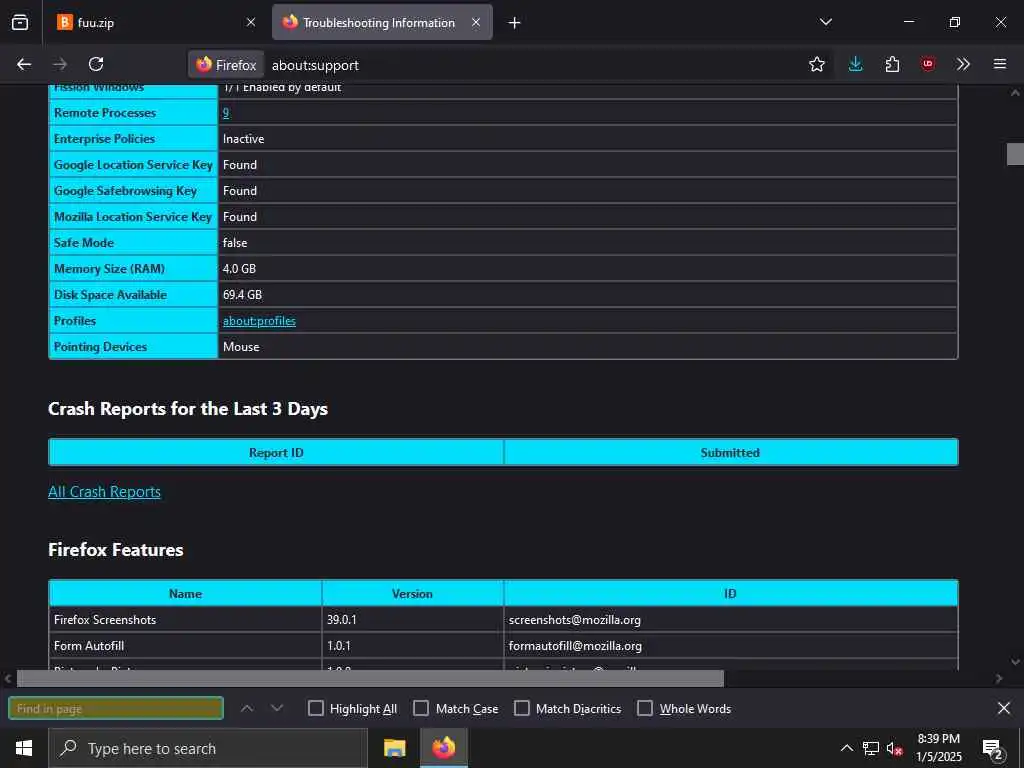Image resolution: width=1024 pixels, height=768 pixels.
Task: Click the horizontal scrollbar thumb
Action: click(370, 678)
